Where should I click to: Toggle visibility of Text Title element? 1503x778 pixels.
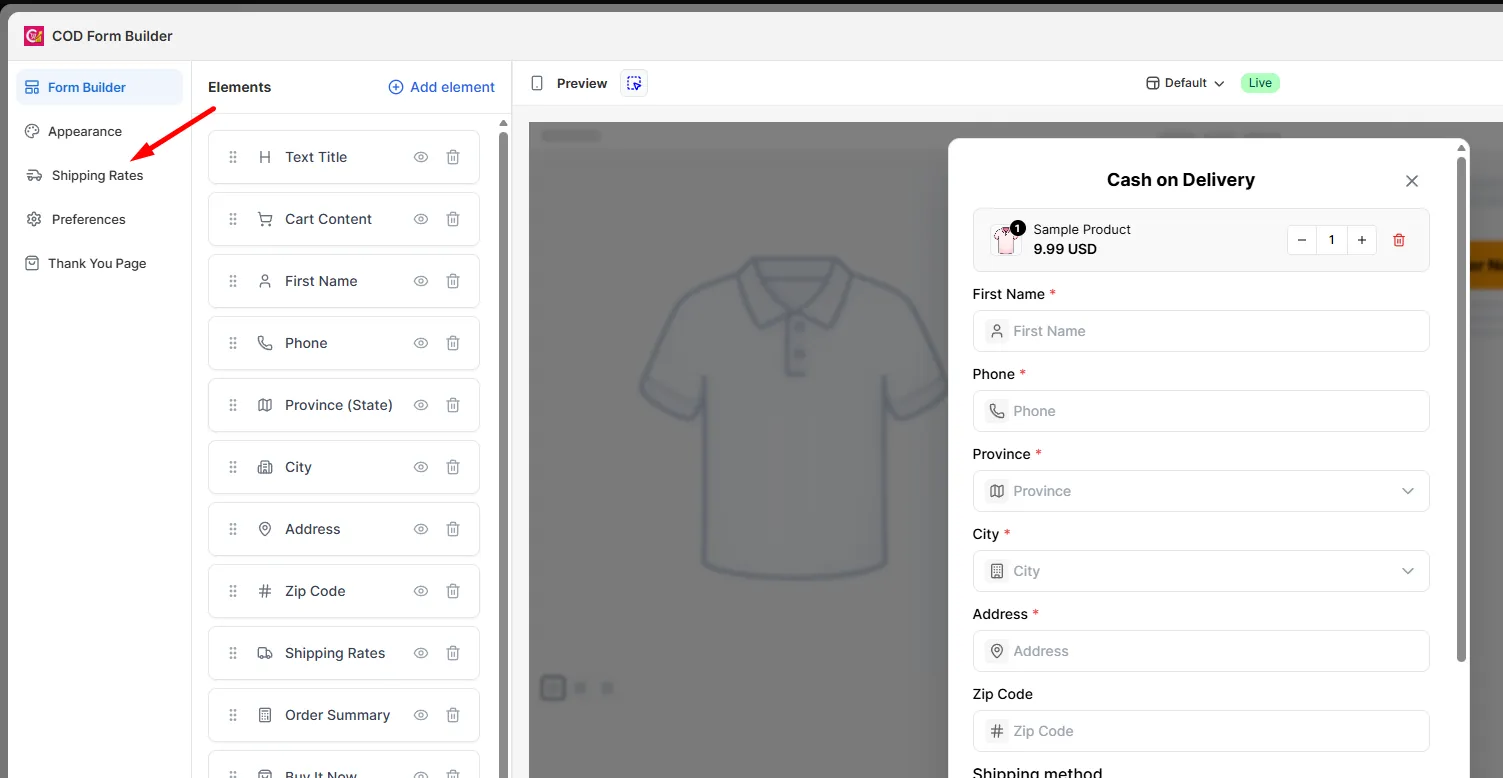point(421,157)
